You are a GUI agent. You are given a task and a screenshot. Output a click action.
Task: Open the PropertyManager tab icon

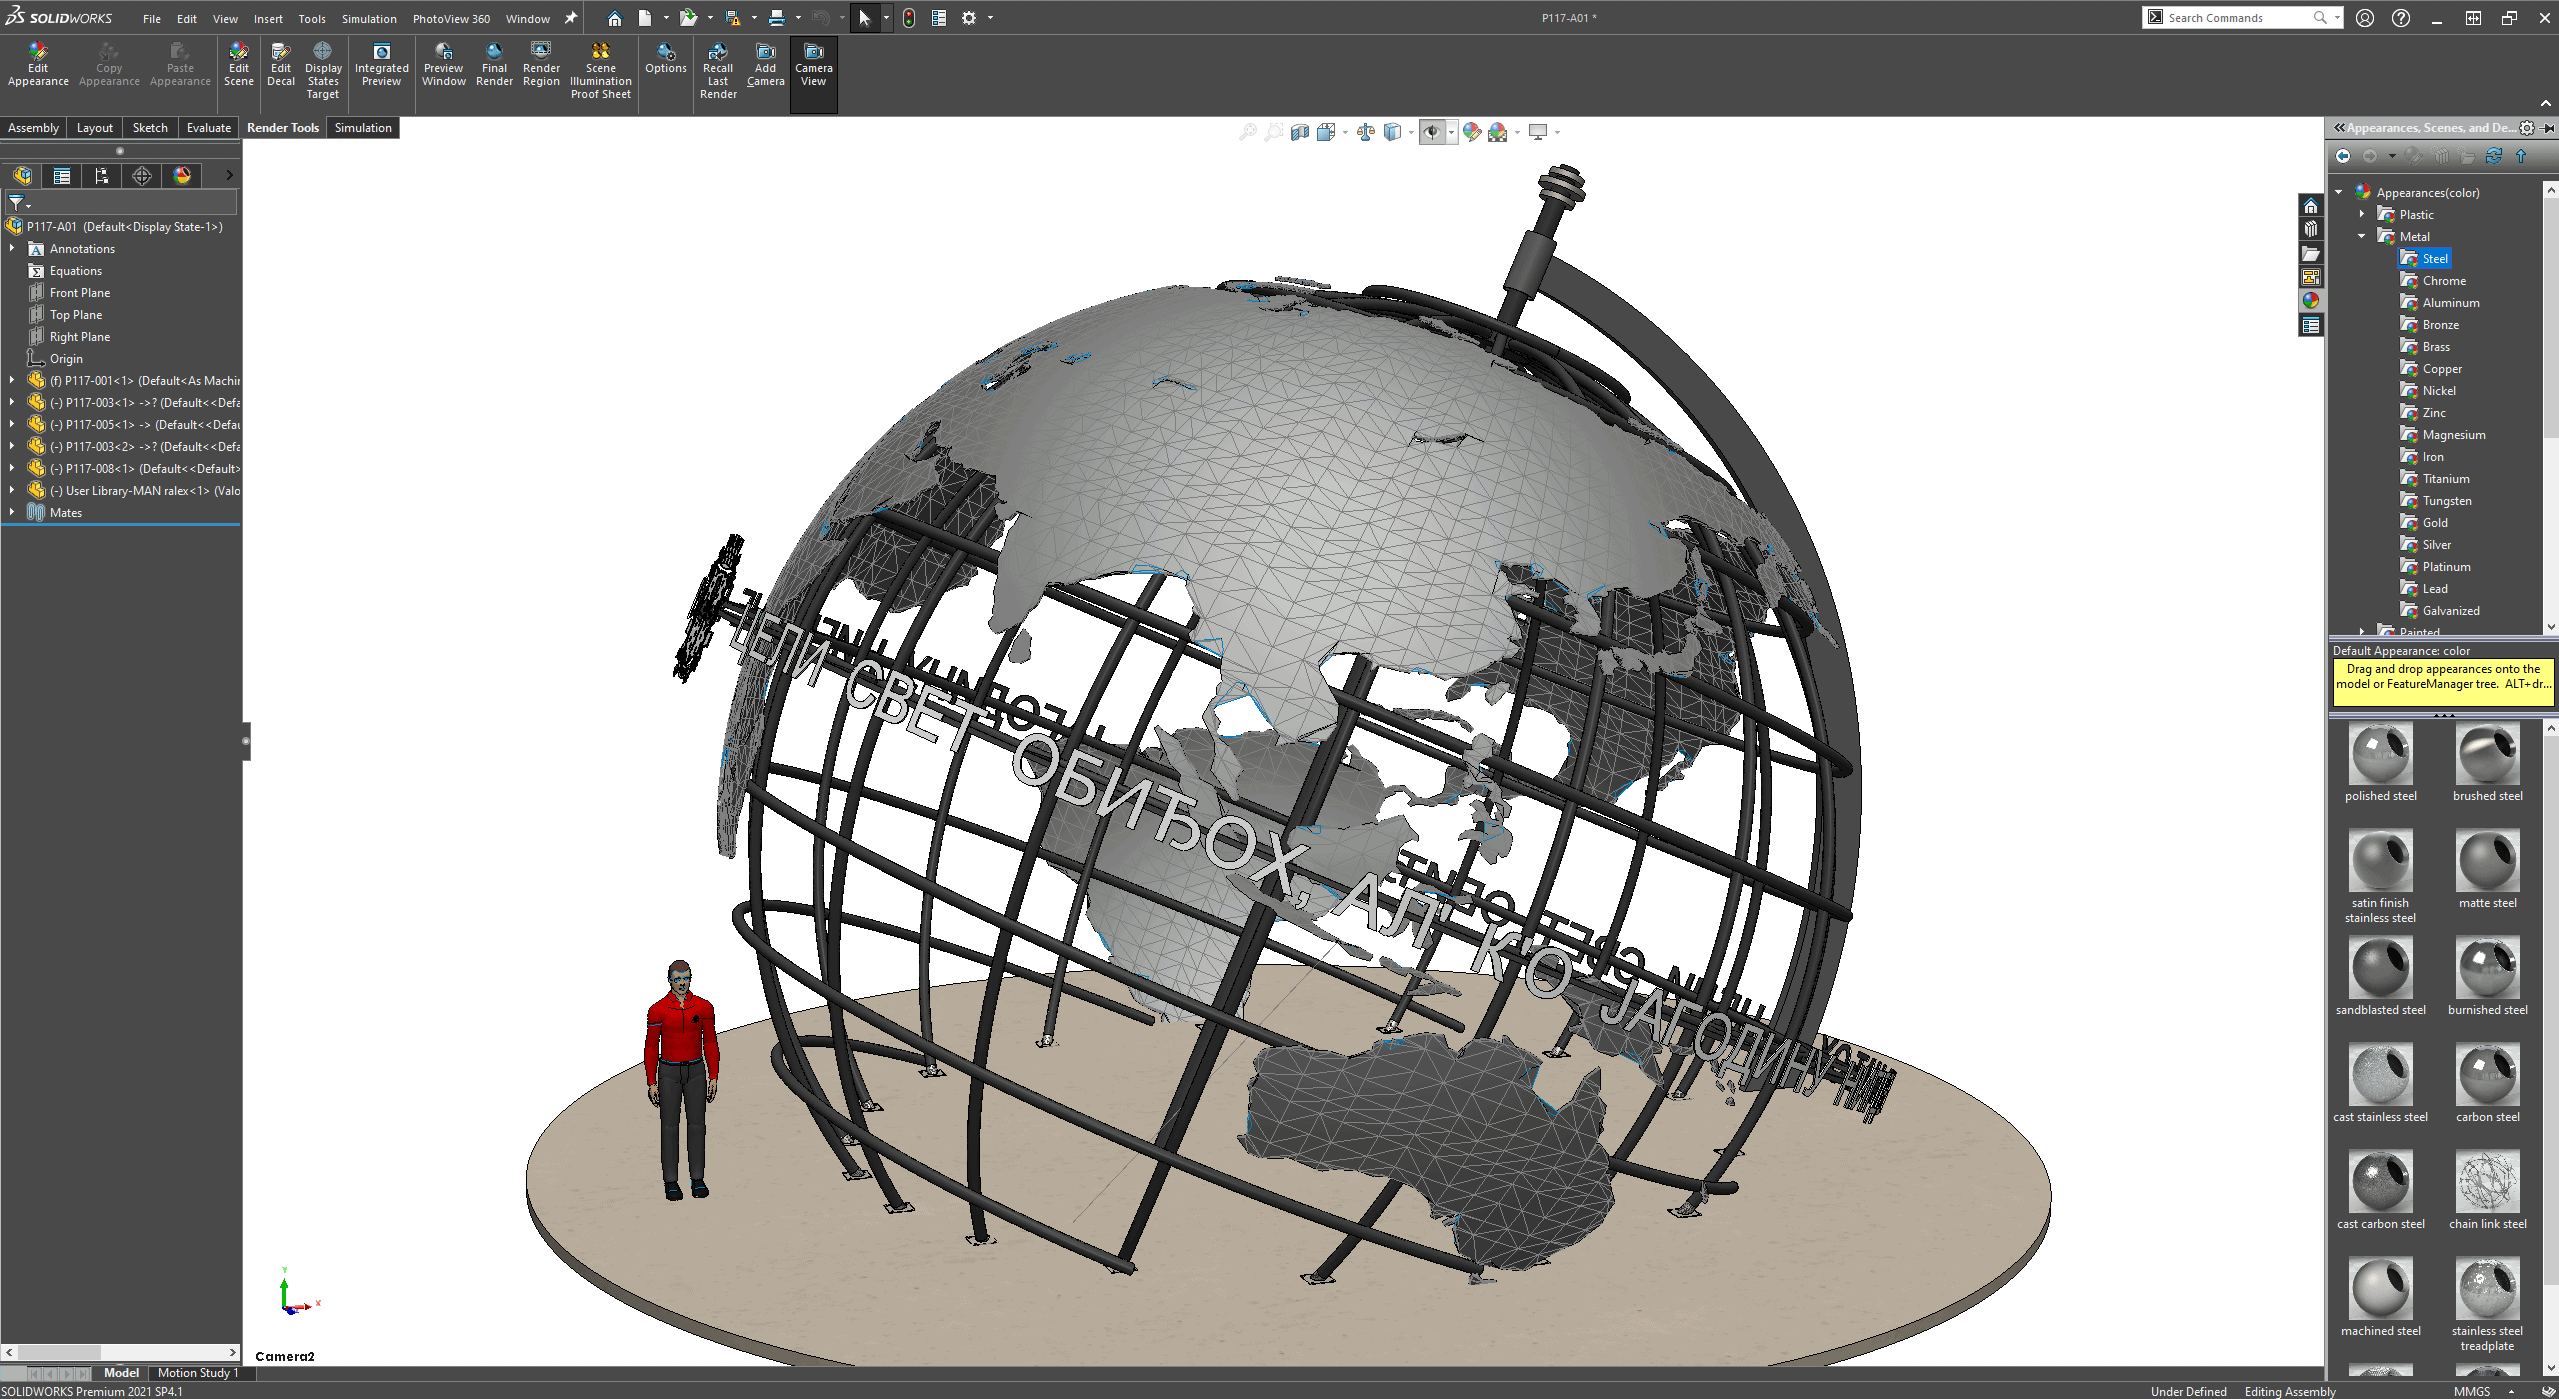pyautogui.click(x=62, y=176)
